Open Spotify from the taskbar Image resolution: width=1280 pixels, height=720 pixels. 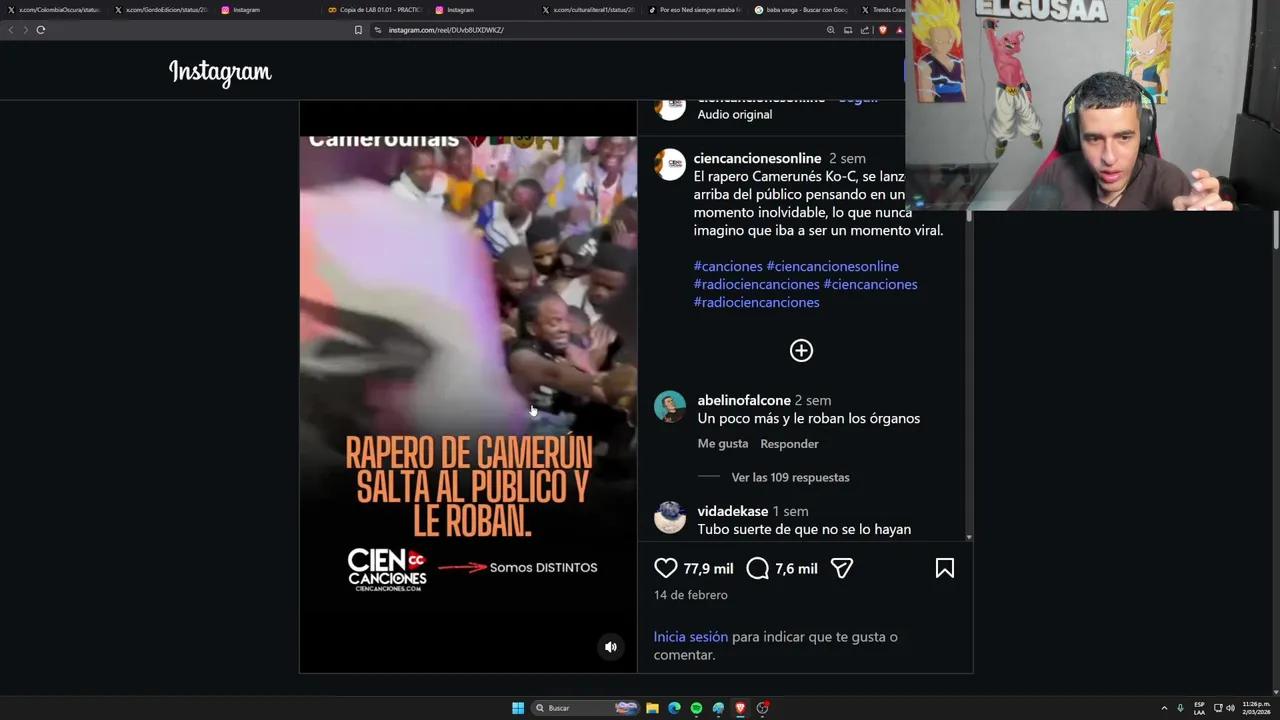[x=696, y=708]
